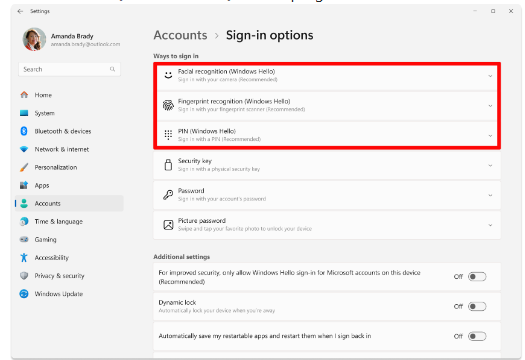Click the Windows Update icon
This screenshot has width=525, height=360.
(24, 294)
